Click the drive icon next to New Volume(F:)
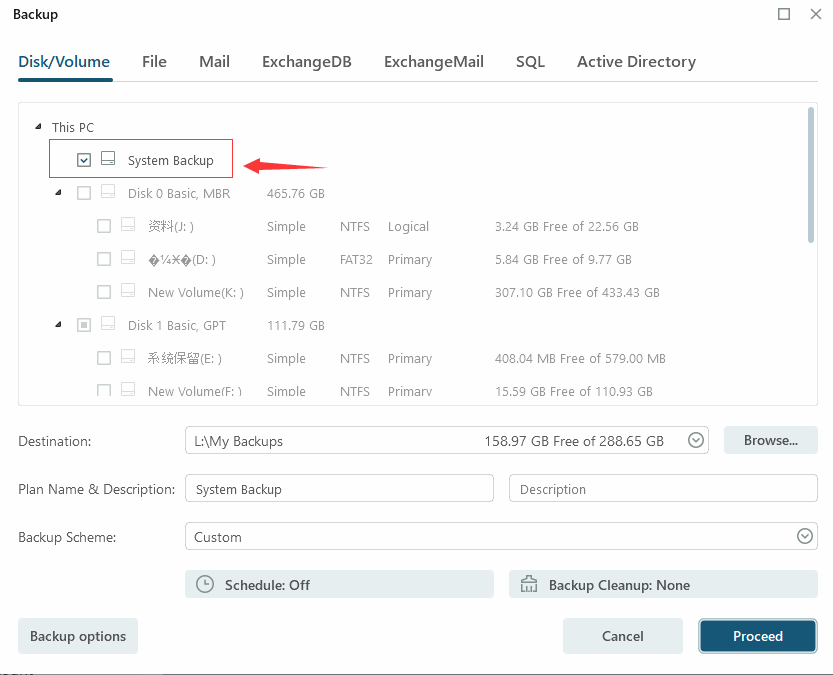 pyautogui.click(x=127, y=390)
